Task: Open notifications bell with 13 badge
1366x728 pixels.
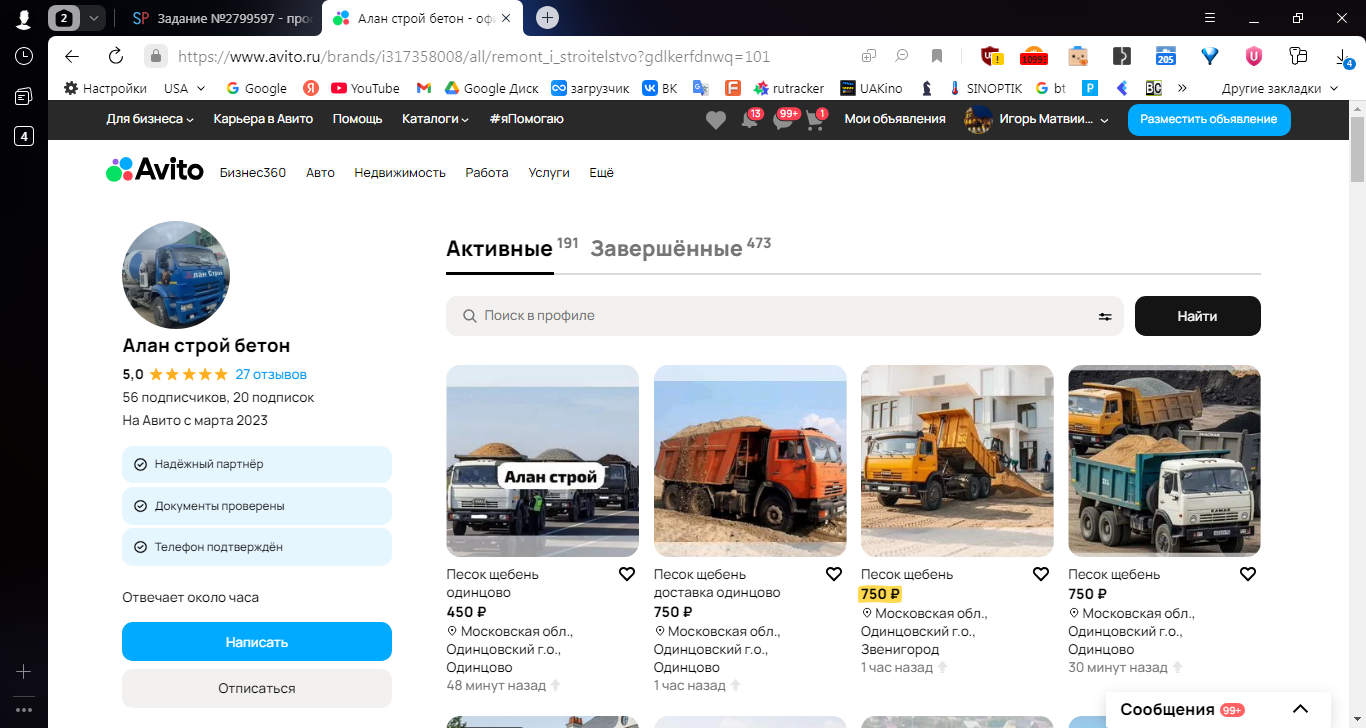Action: (750, 120)
